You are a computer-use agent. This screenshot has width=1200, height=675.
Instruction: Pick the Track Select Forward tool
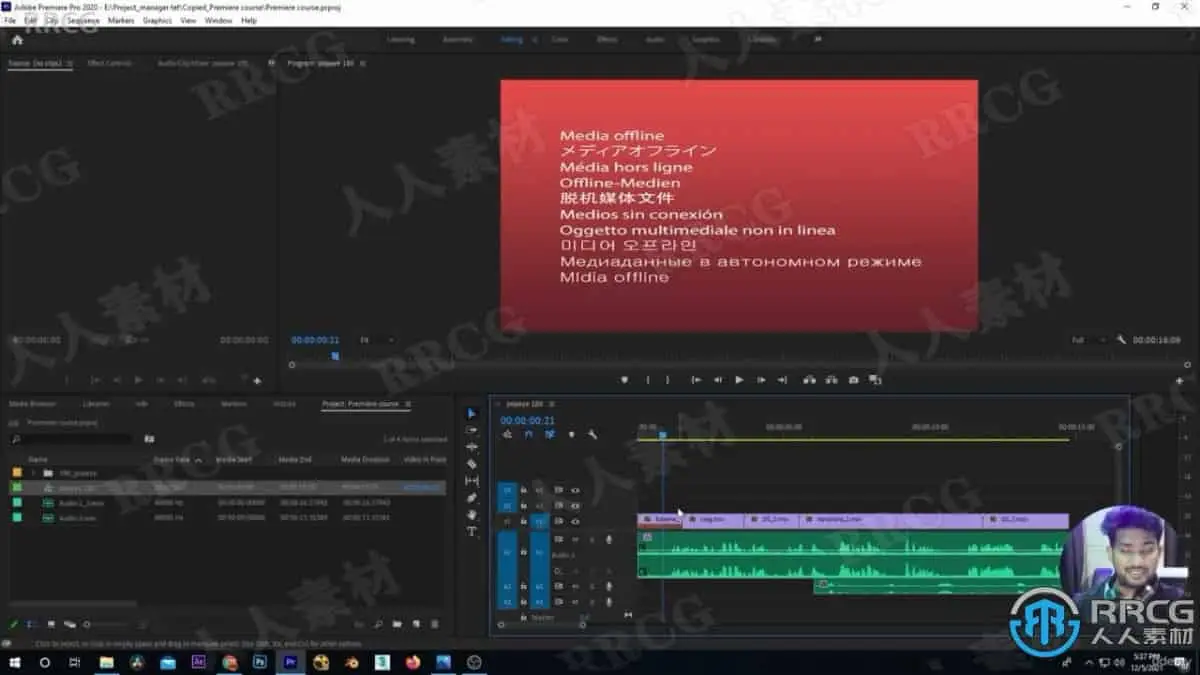(x=472, y=430)
